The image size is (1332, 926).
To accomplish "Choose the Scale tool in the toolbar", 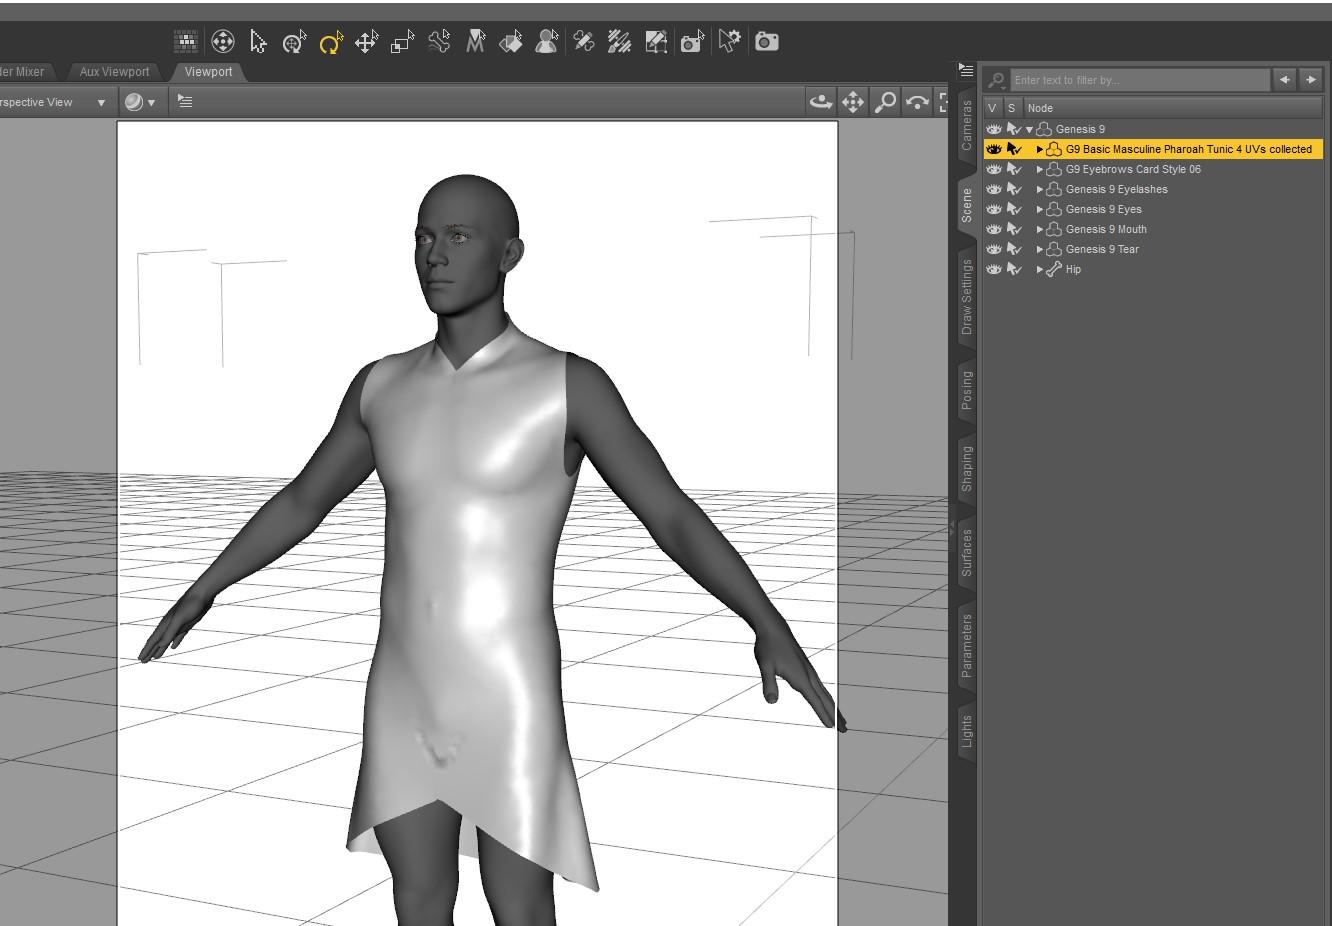I will tap(402, 42).
